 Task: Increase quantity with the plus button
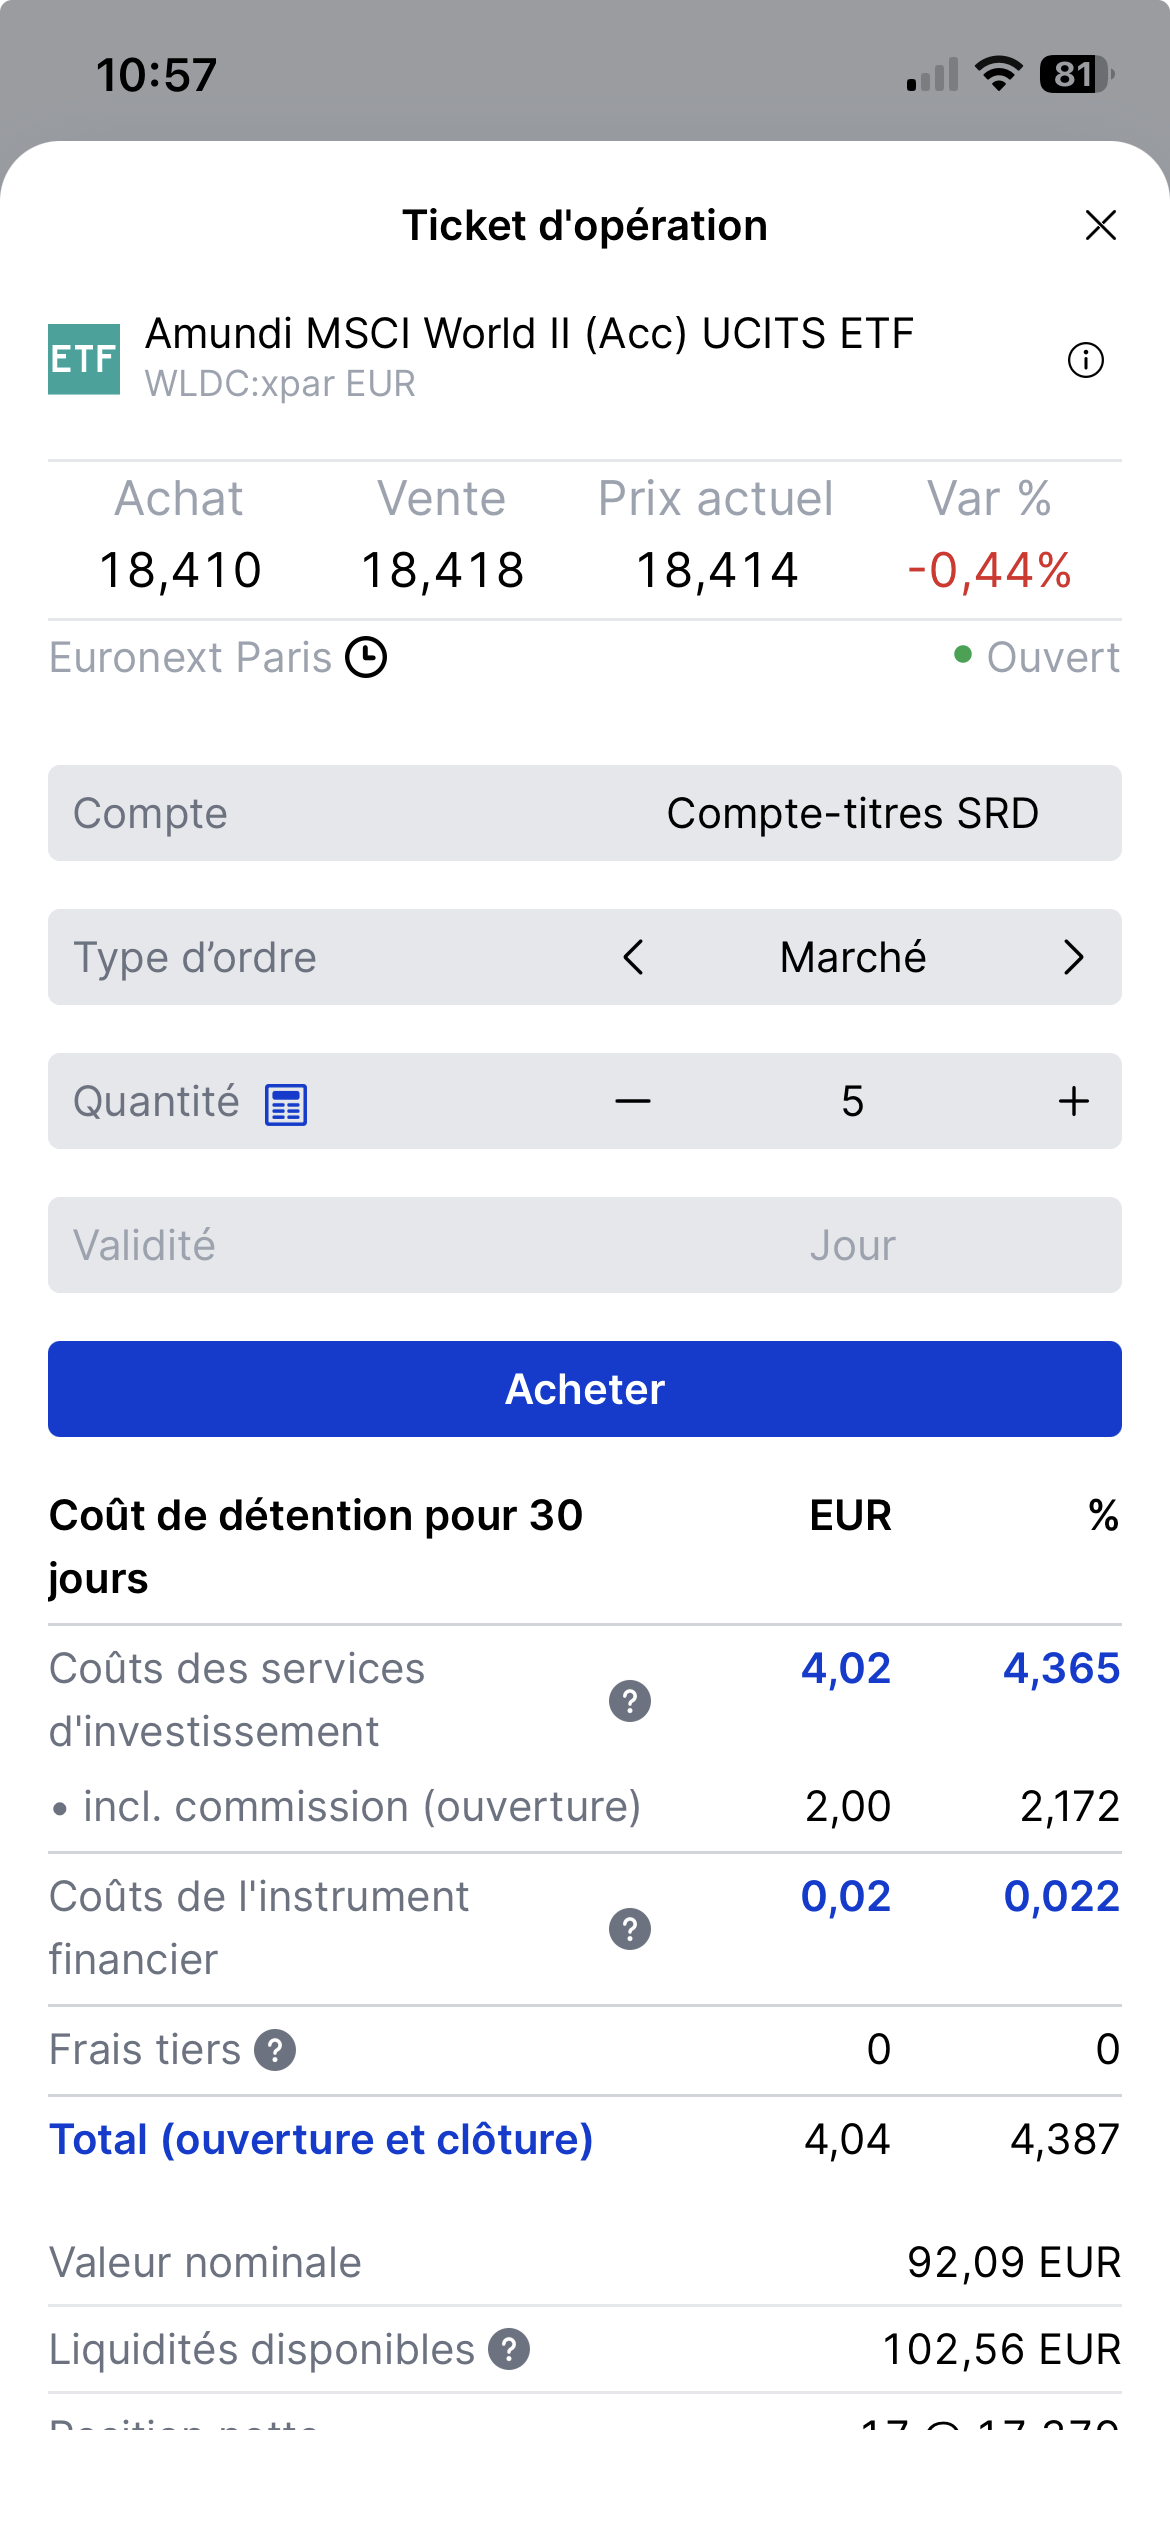[x=1074, y=1101]
